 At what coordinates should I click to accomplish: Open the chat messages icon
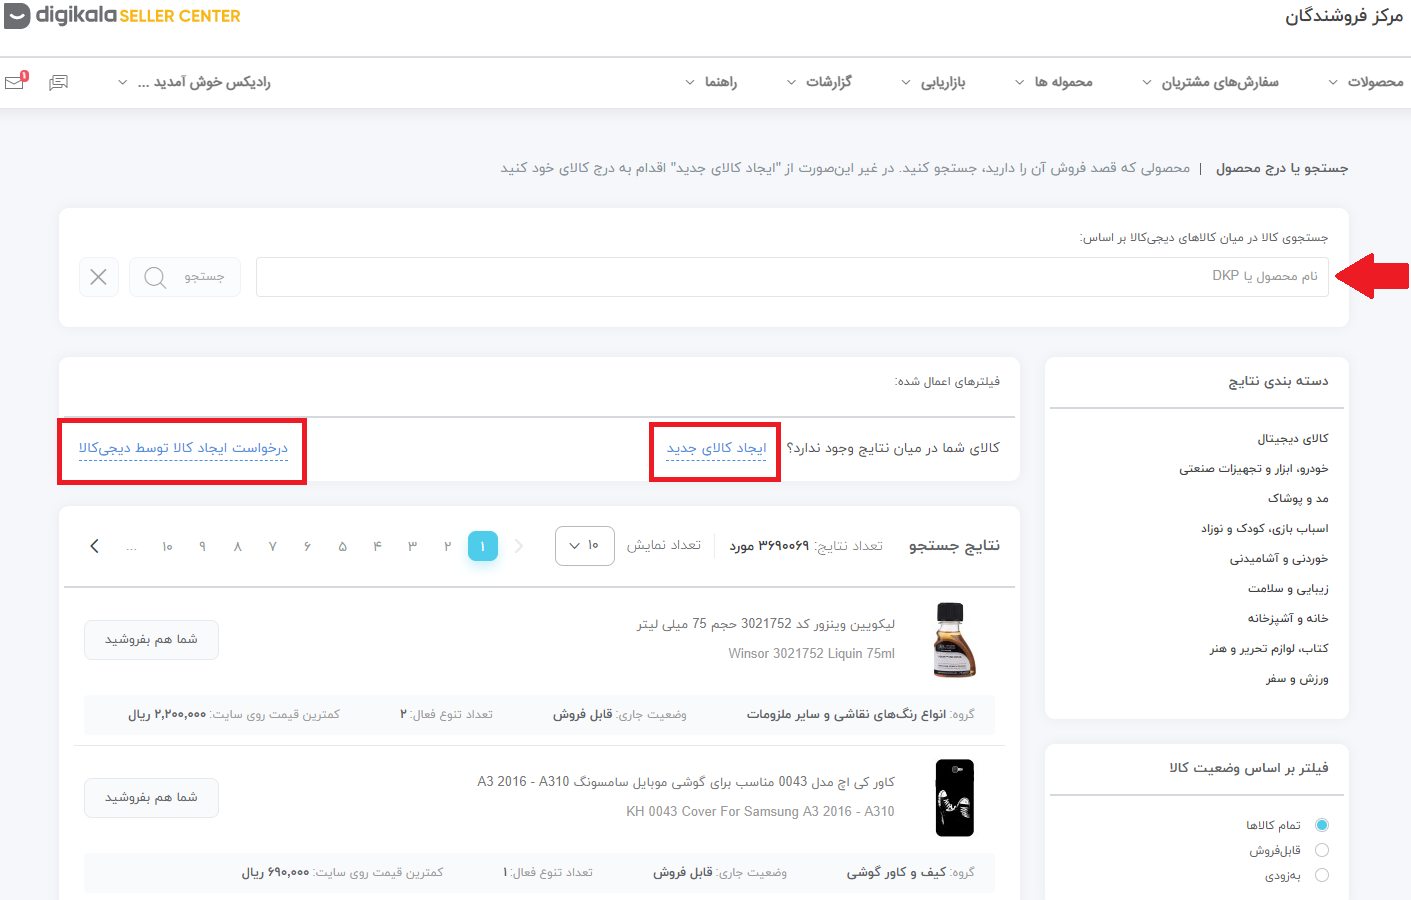point(59,82)
